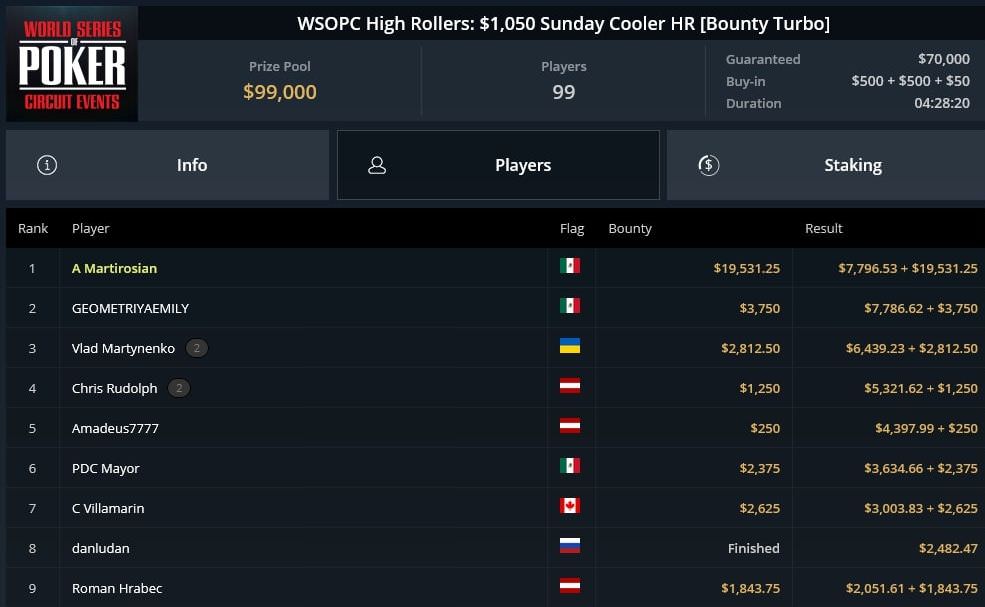Click the Rank column header
The width and height of the screenshot is (985, 607).
point(33,229)
